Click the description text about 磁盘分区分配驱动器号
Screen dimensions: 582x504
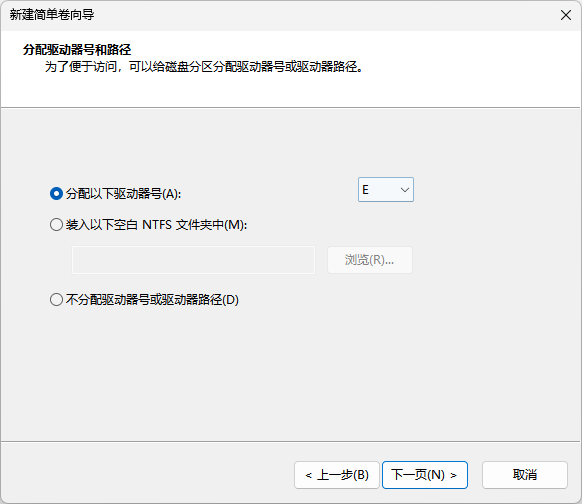pyautogui.click(x=204, y=67)
